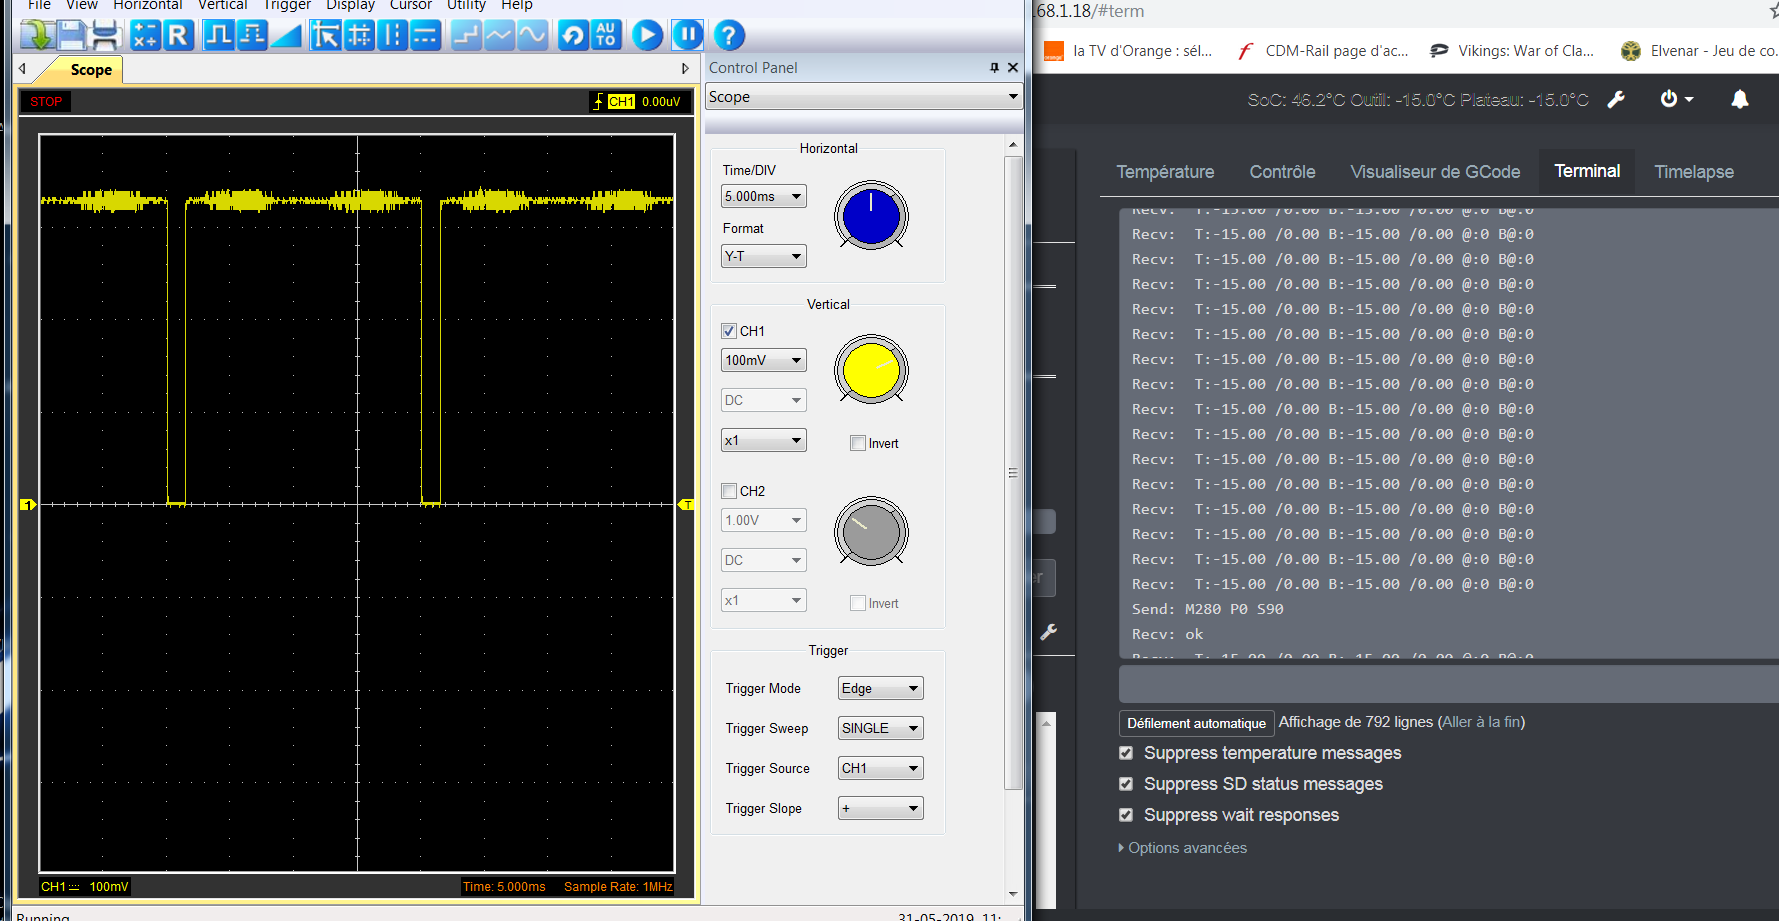This screenshot has height=921, width=1779.
Task: Open the CH1 100mV voltage dropdown
Action: click(x=763, y=360)
